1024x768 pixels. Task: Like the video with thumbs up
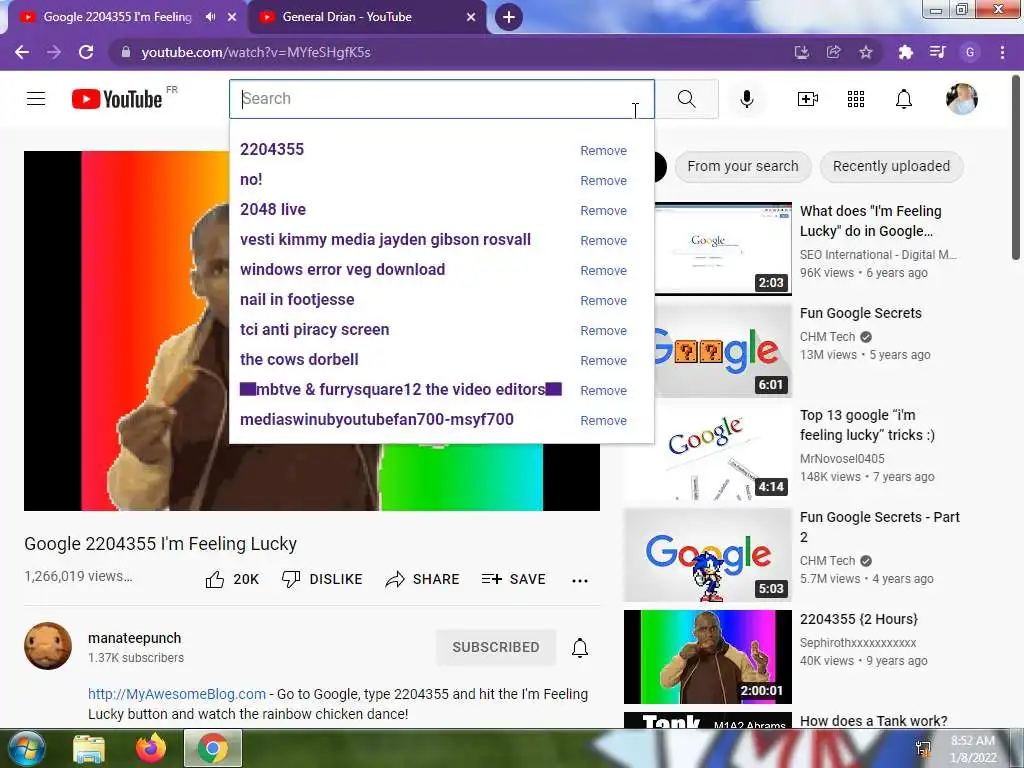(232, 579)
